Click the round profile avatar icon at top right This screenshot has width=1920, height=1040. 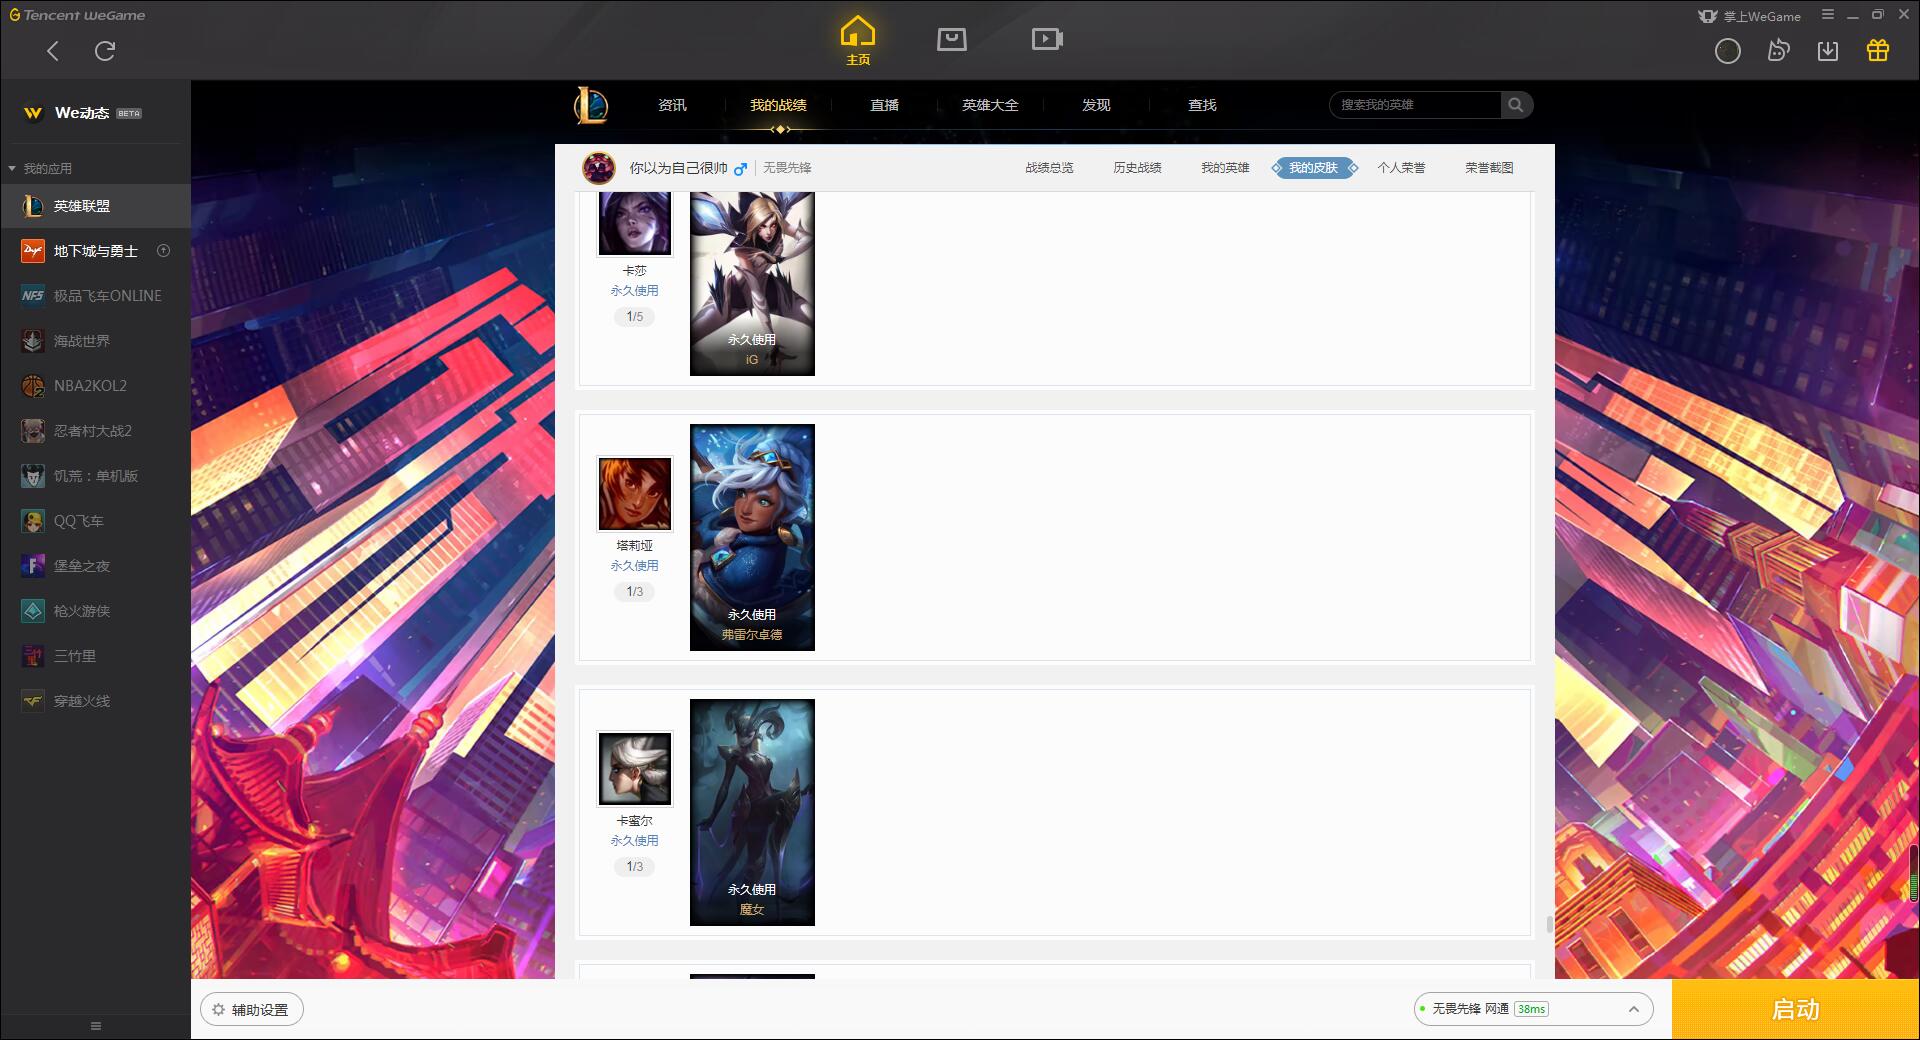pyautogui.click(x=1727, y=51)
